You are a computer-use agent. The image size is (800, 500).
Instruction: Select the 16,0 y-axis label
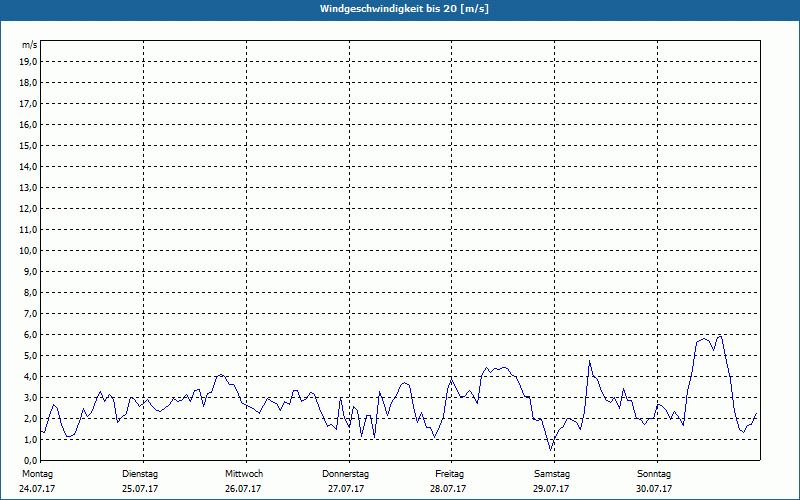pos(28,124)
